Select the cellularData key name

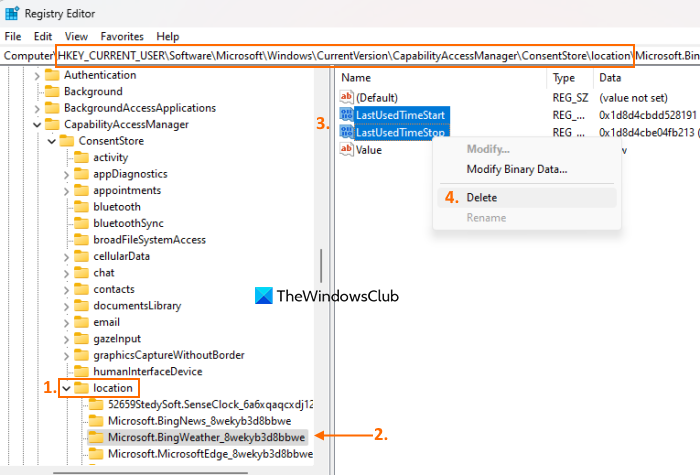pos(121,256)
